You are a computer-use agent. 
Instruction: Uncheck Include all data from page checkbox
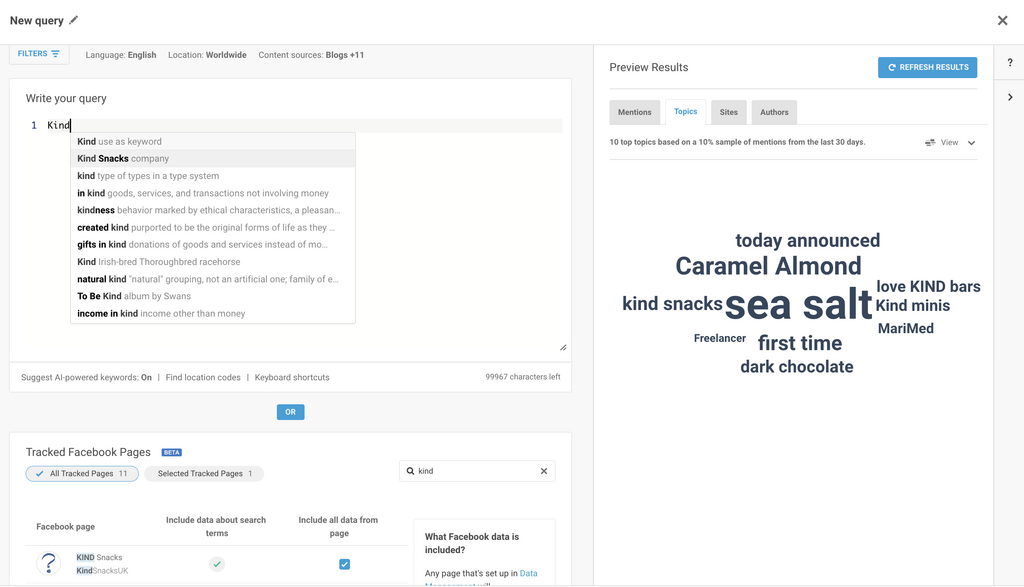[344, 564]
